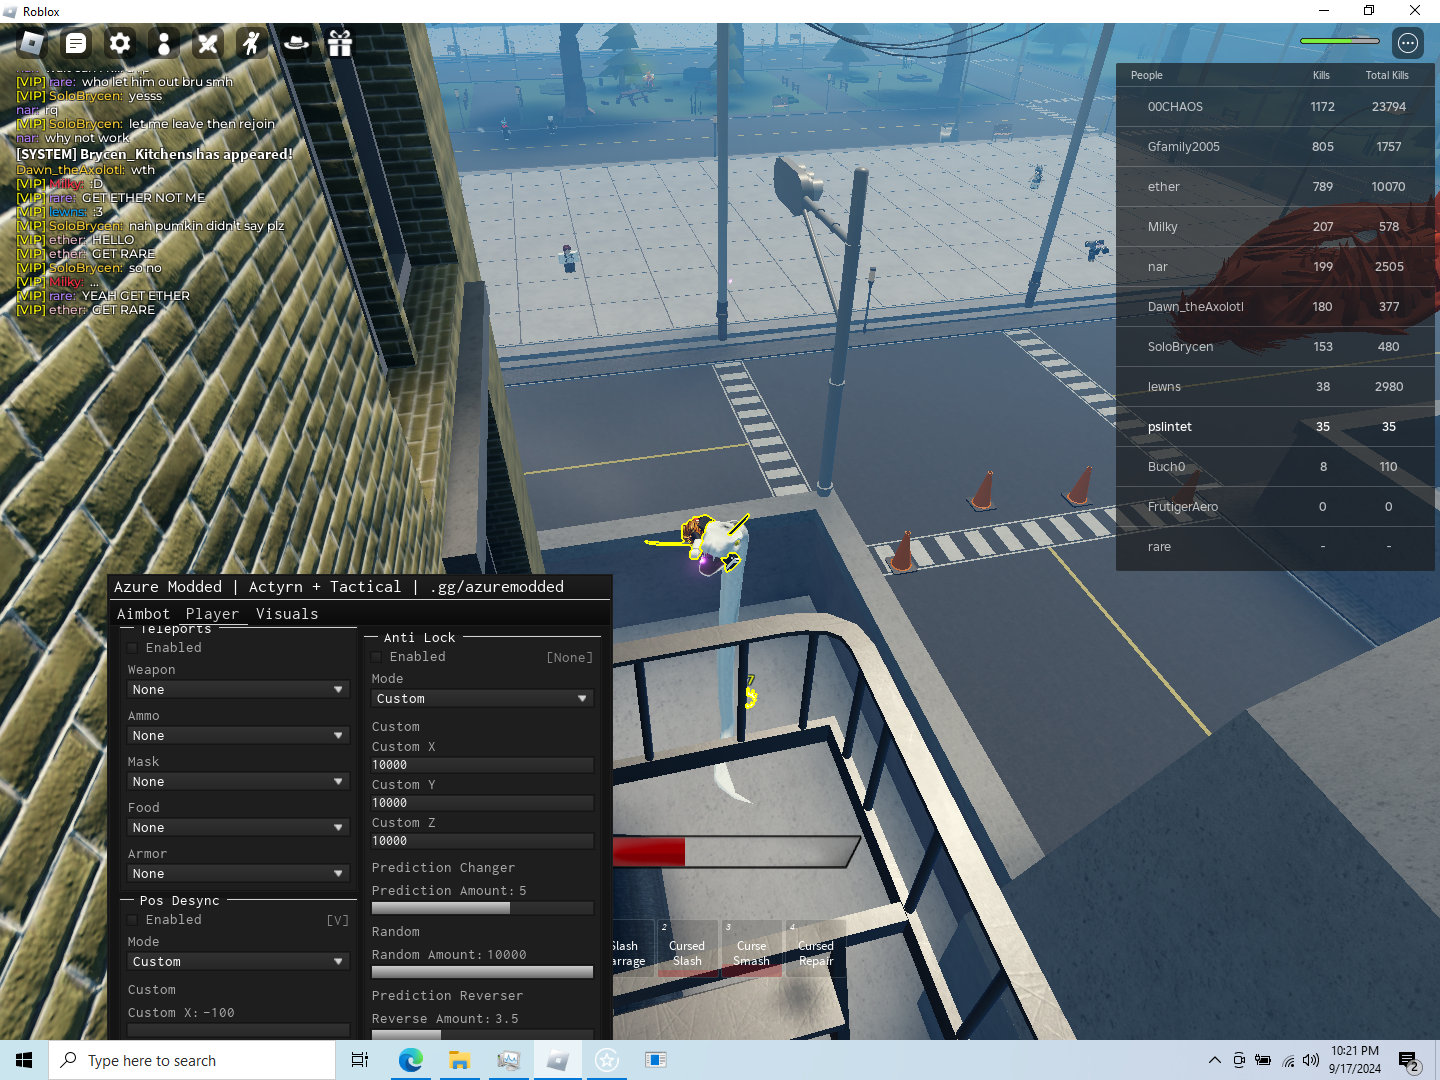Toggle the chat window icon

(x=76, y=43)
